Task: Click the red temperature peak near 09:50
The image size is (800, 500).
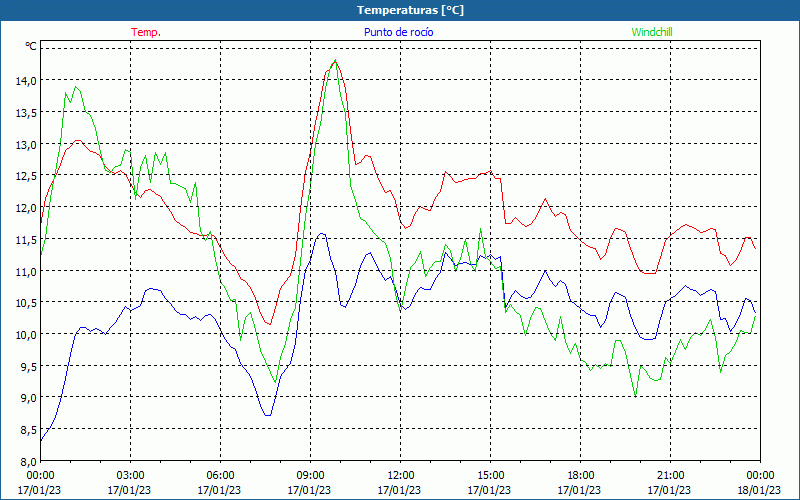Action: coord(334,62)
